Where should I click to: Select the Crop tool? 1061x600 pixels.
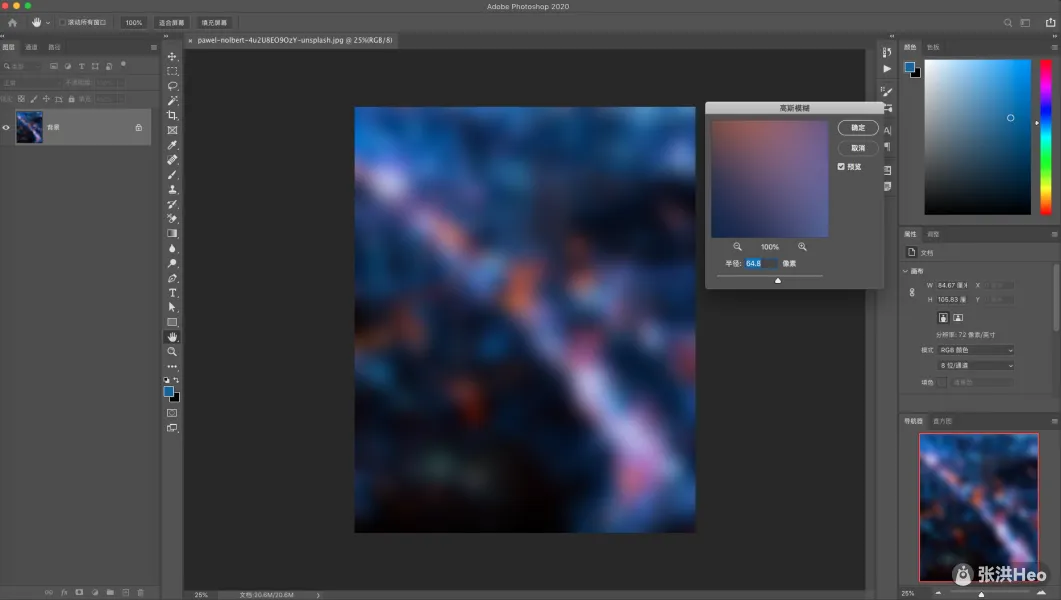pos(172,116)
